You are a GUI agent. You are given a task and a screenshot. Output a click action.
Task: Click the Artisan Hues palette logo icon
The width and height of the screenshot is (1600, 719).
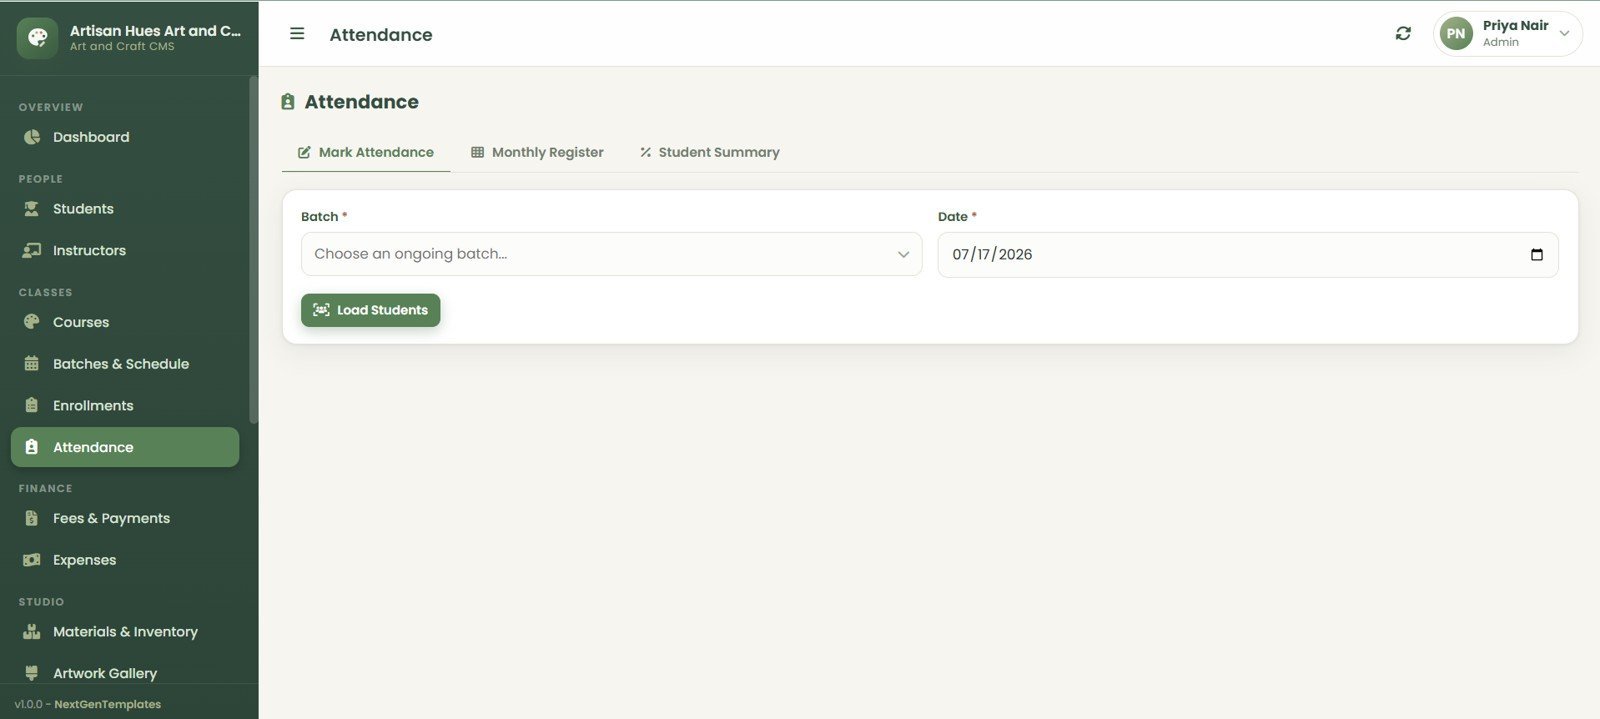(x=37, y=38)
